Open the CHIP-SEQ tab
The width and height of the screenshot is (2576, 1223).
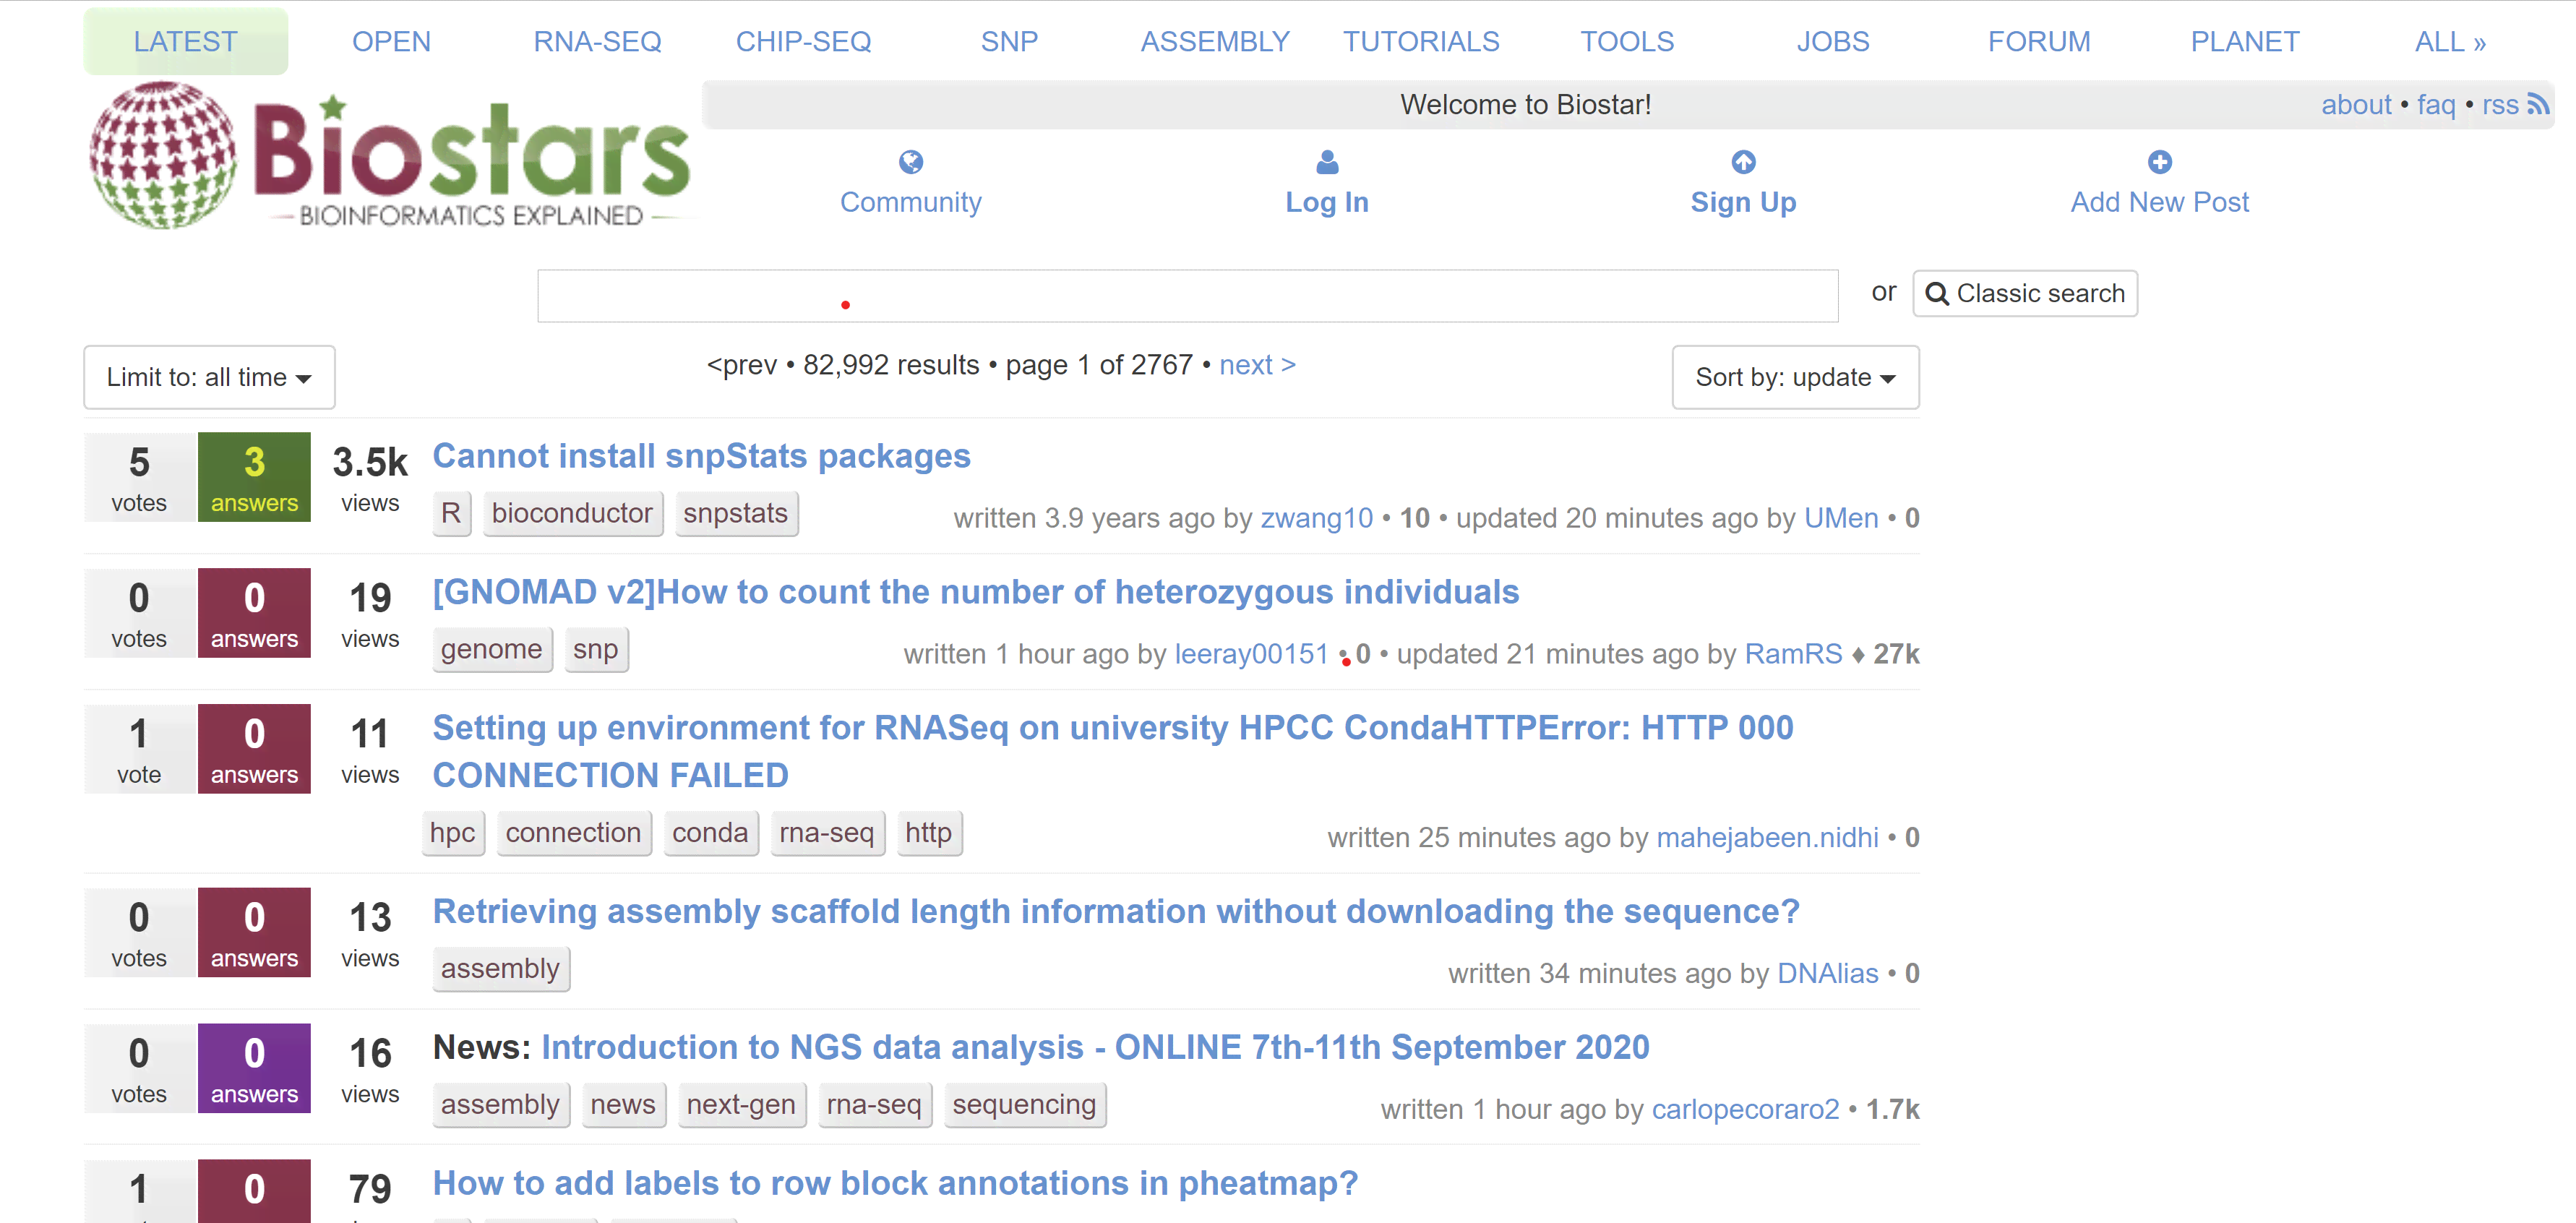tap(803, 41)
